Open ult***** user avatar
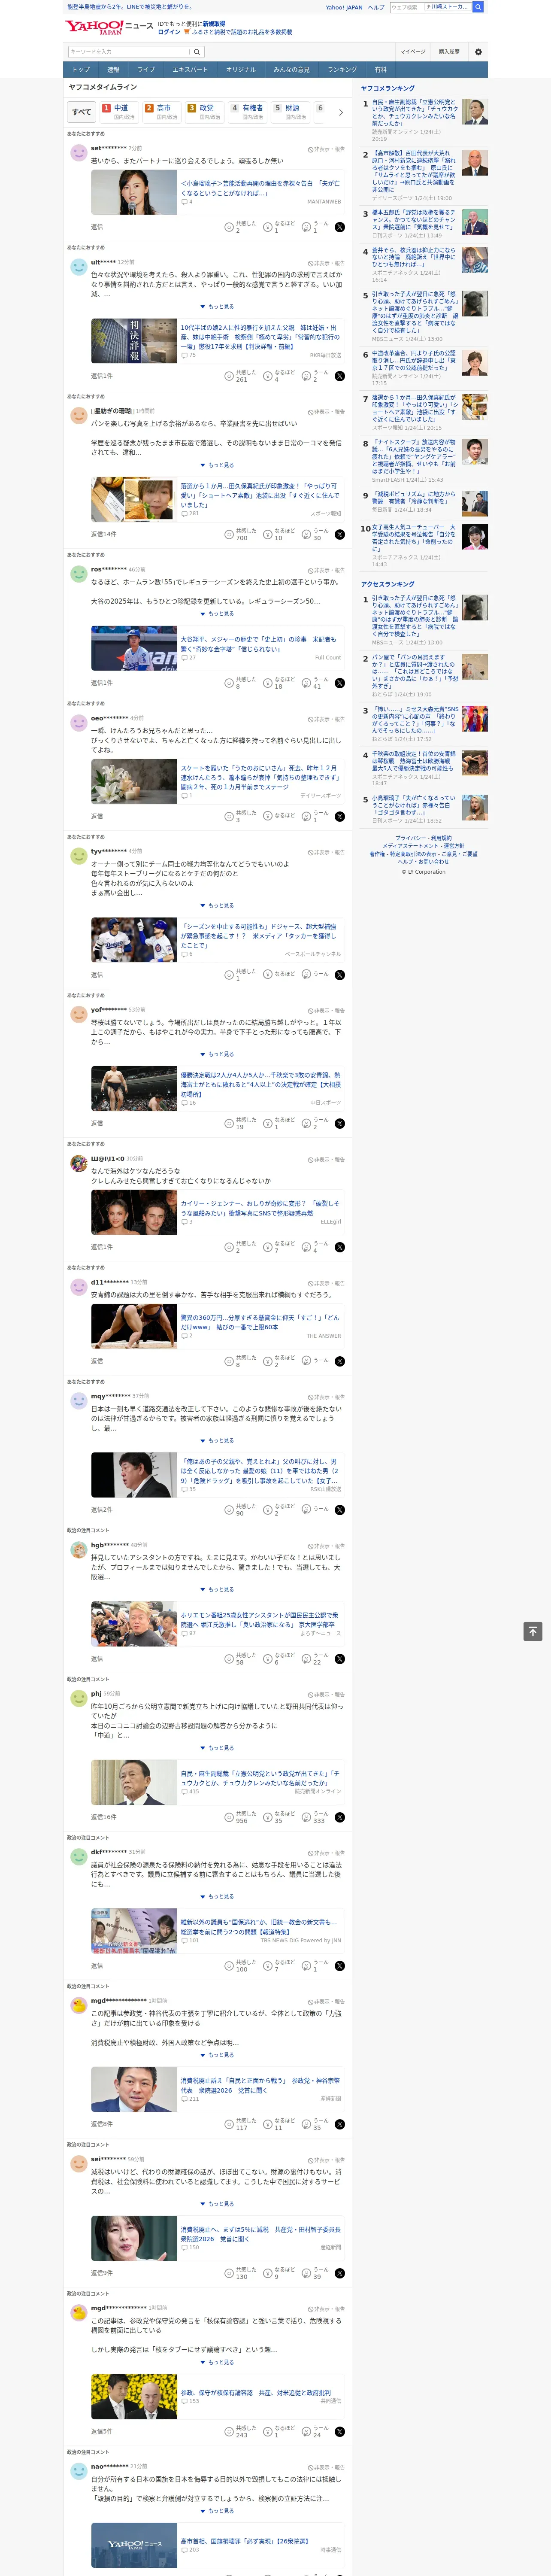This screenshot has height=2576, width=551. [x=78, y=267]
